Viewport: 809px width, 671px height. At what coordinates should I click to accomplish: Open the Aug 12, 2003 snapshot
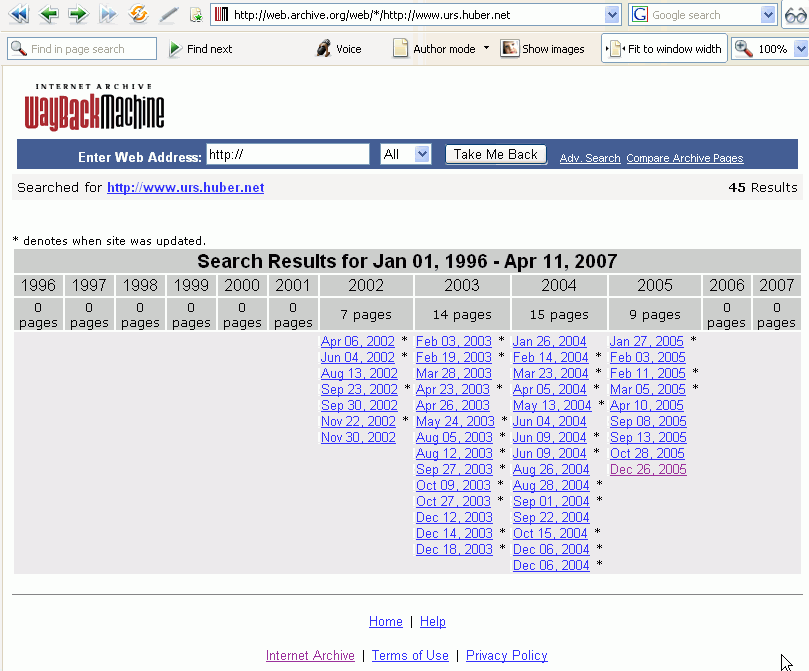pos(454,453)
